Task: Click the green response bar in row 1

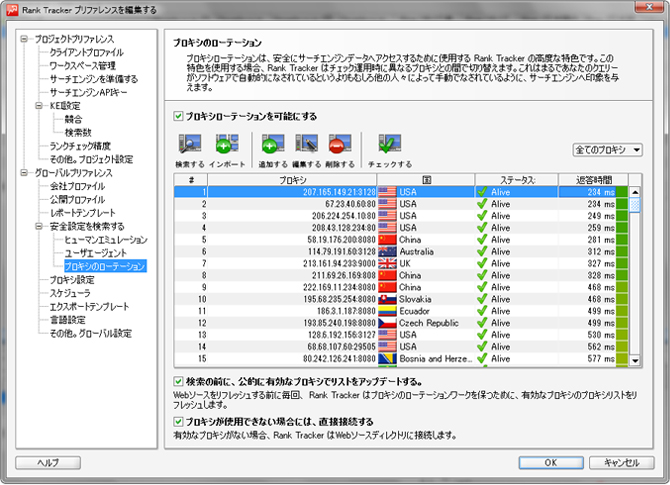Action: [x=622, y=192]
